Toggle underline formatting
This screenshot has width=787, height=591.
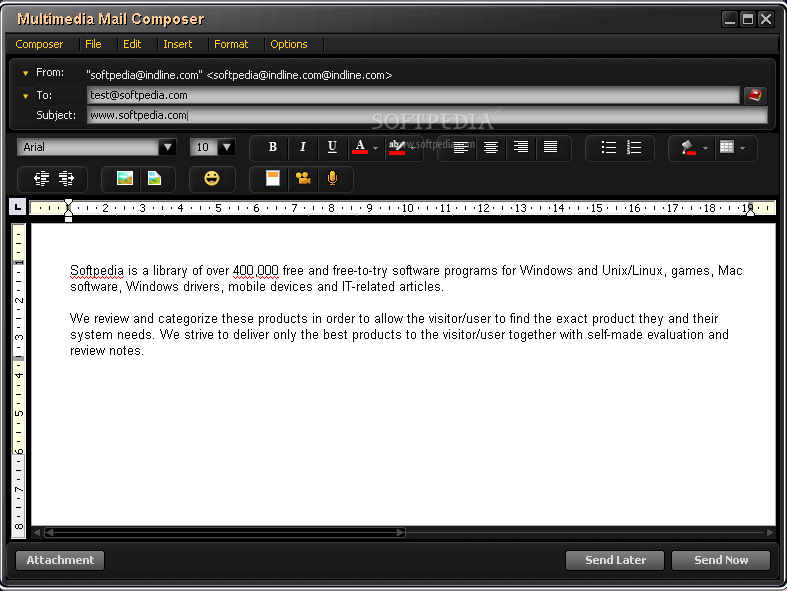(x=332, y=147)
